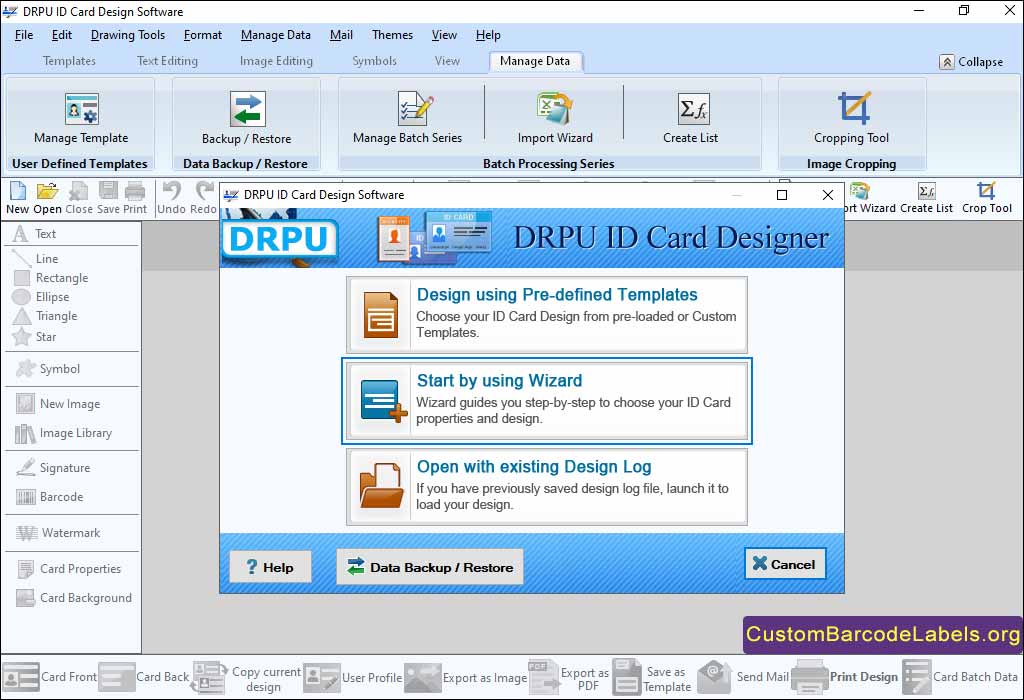The image size is (1024, 700).
Task: Click Crop Tool in toolbar
Action: pos(986,199)
